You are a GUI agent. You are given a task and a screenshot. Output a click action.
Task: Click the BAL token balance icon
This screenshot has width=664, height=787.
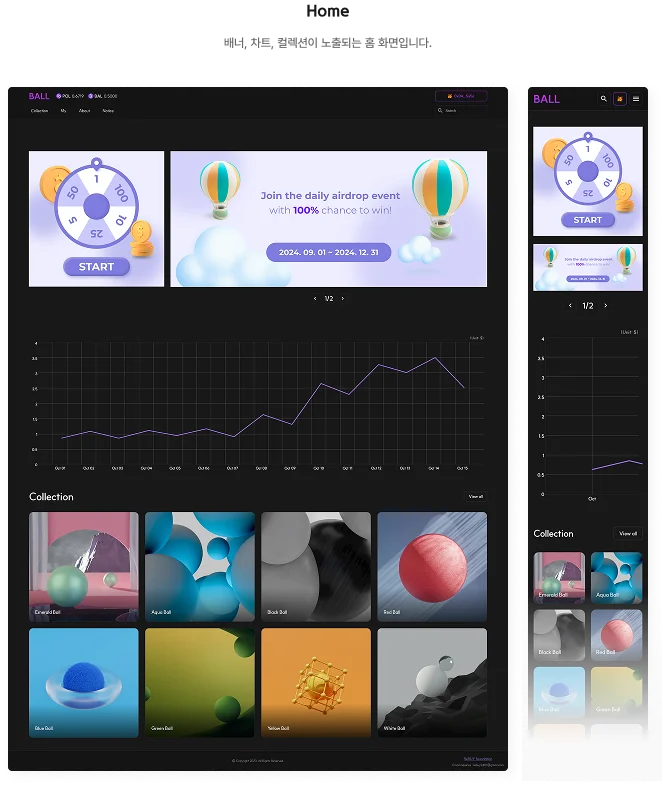(91, 96)
